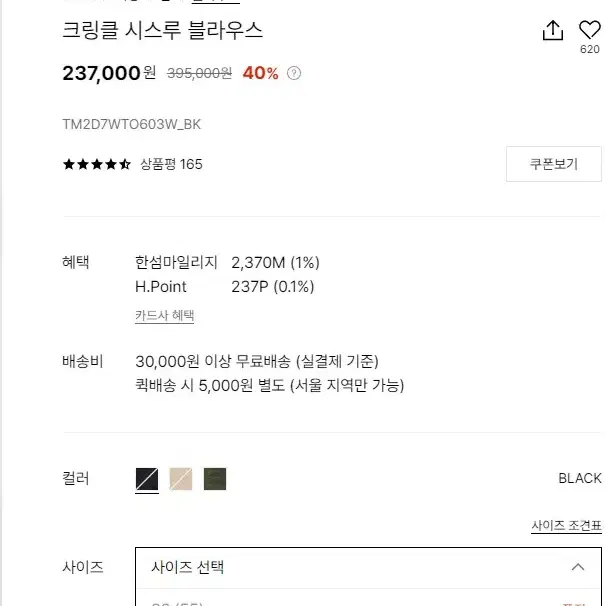Click the BLACK color name label
The height and width of the screenshot is (606, 606).
pyautogui.click(x=580, y=478)
